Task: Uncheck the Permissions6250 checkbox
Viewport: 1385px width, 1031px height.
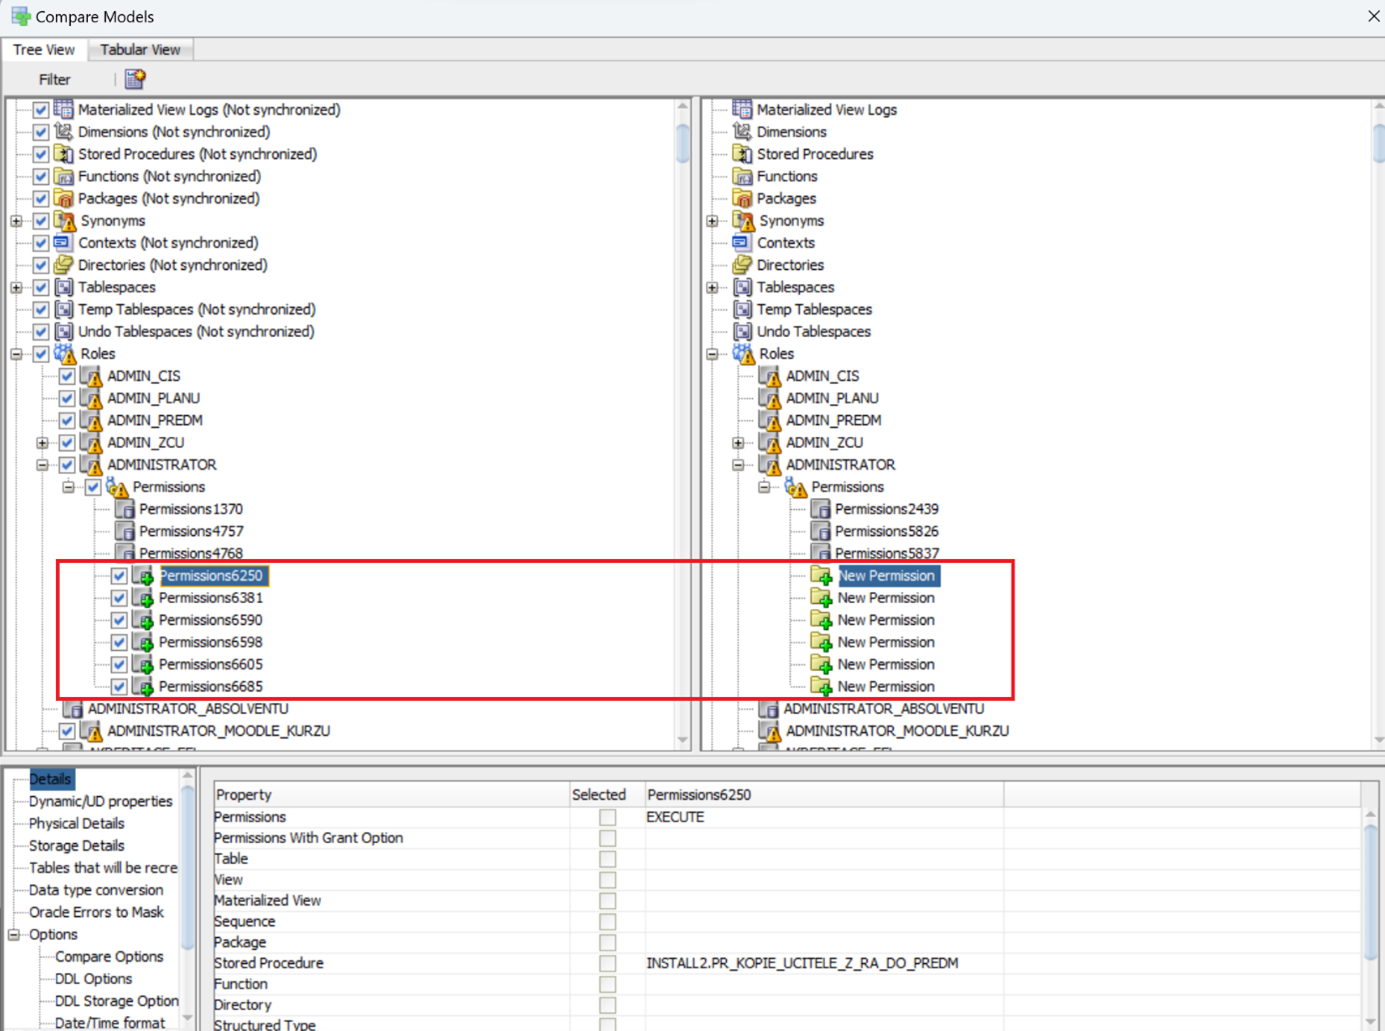Action: click(x=119, y=576)
